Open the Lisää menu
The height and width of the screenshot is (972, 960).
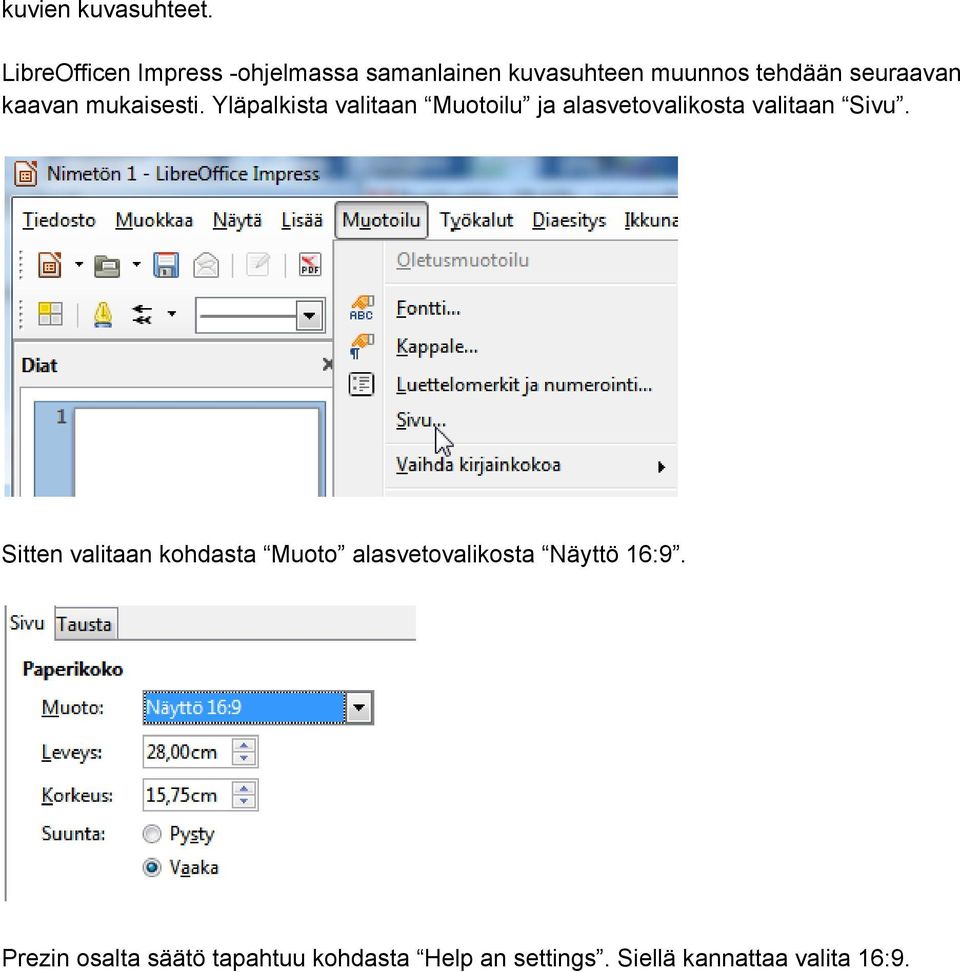click(x=302, y=220)
